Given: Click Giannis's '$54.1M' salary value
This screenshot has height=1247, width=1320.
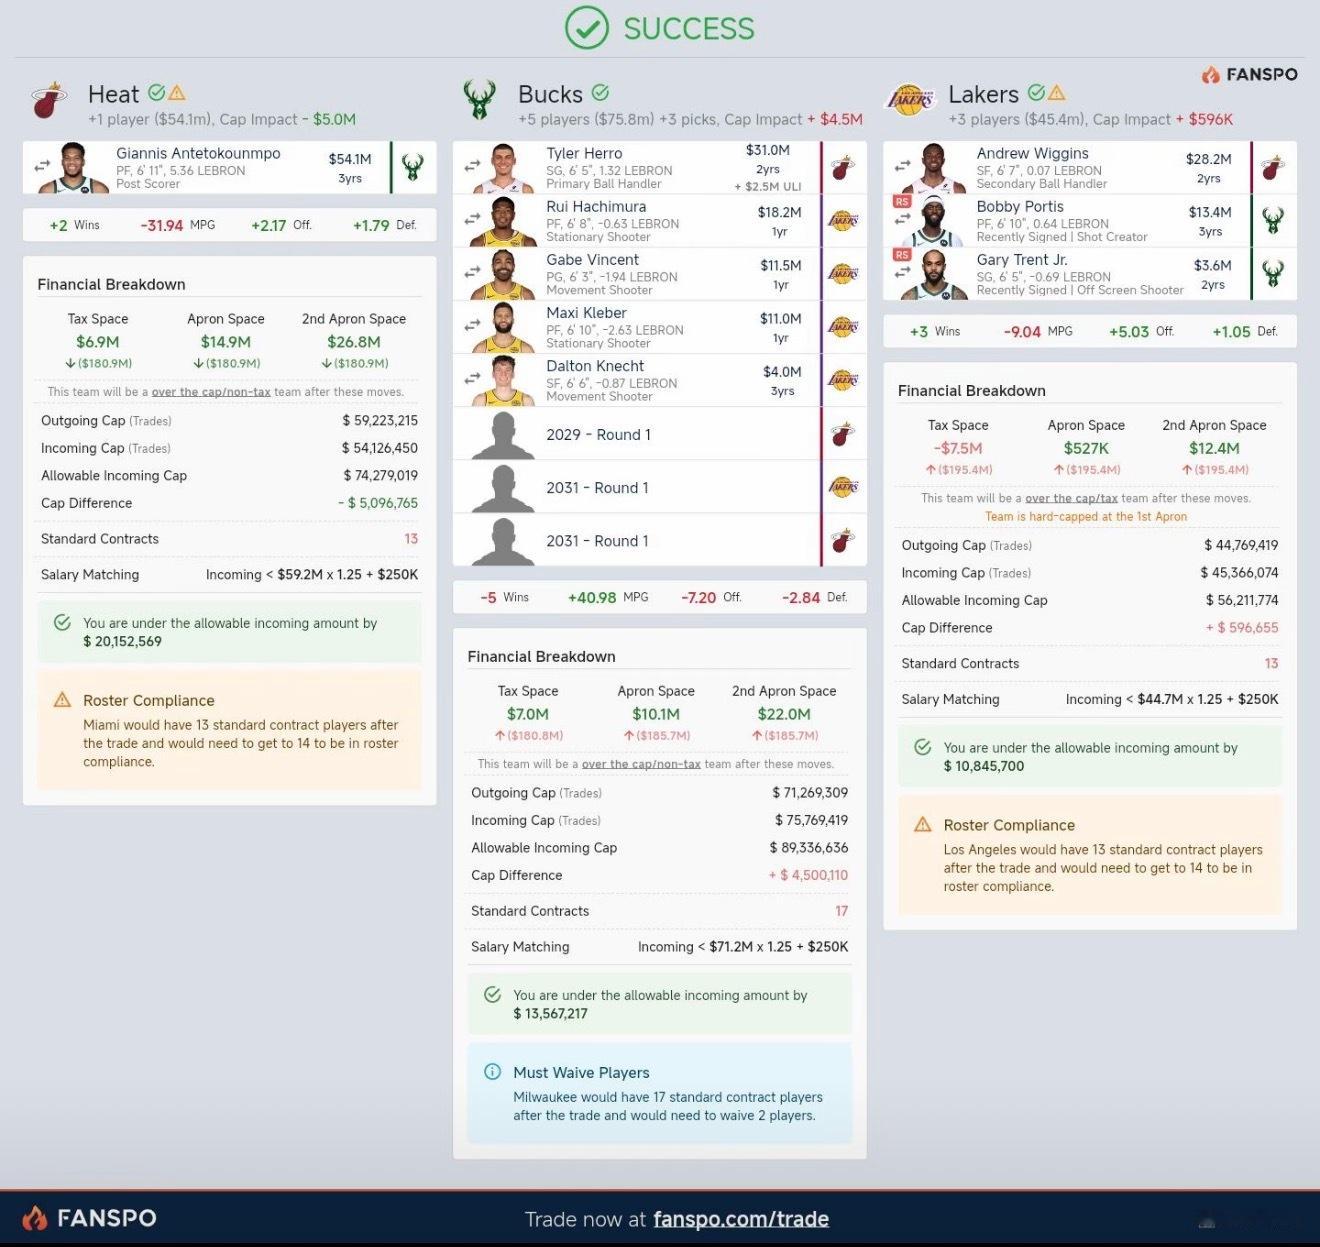Looking at the screenshot, I should 350,159.
